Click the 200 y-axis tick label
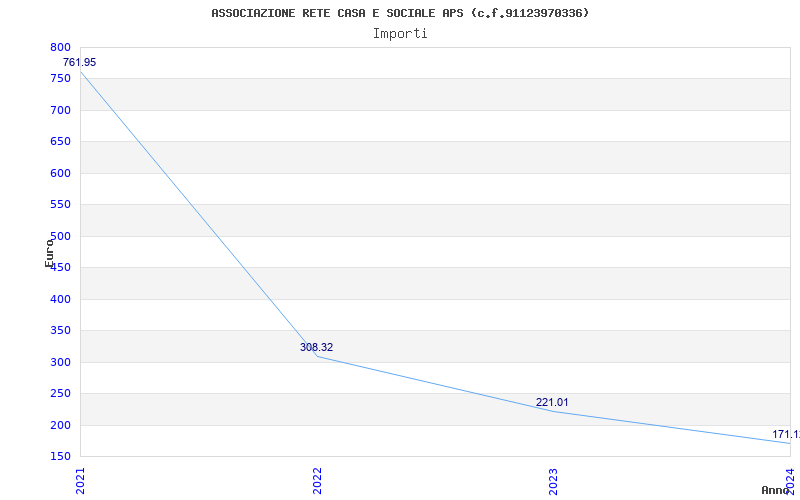This screenshot has height=500, width=800. (x=60, y=425)
